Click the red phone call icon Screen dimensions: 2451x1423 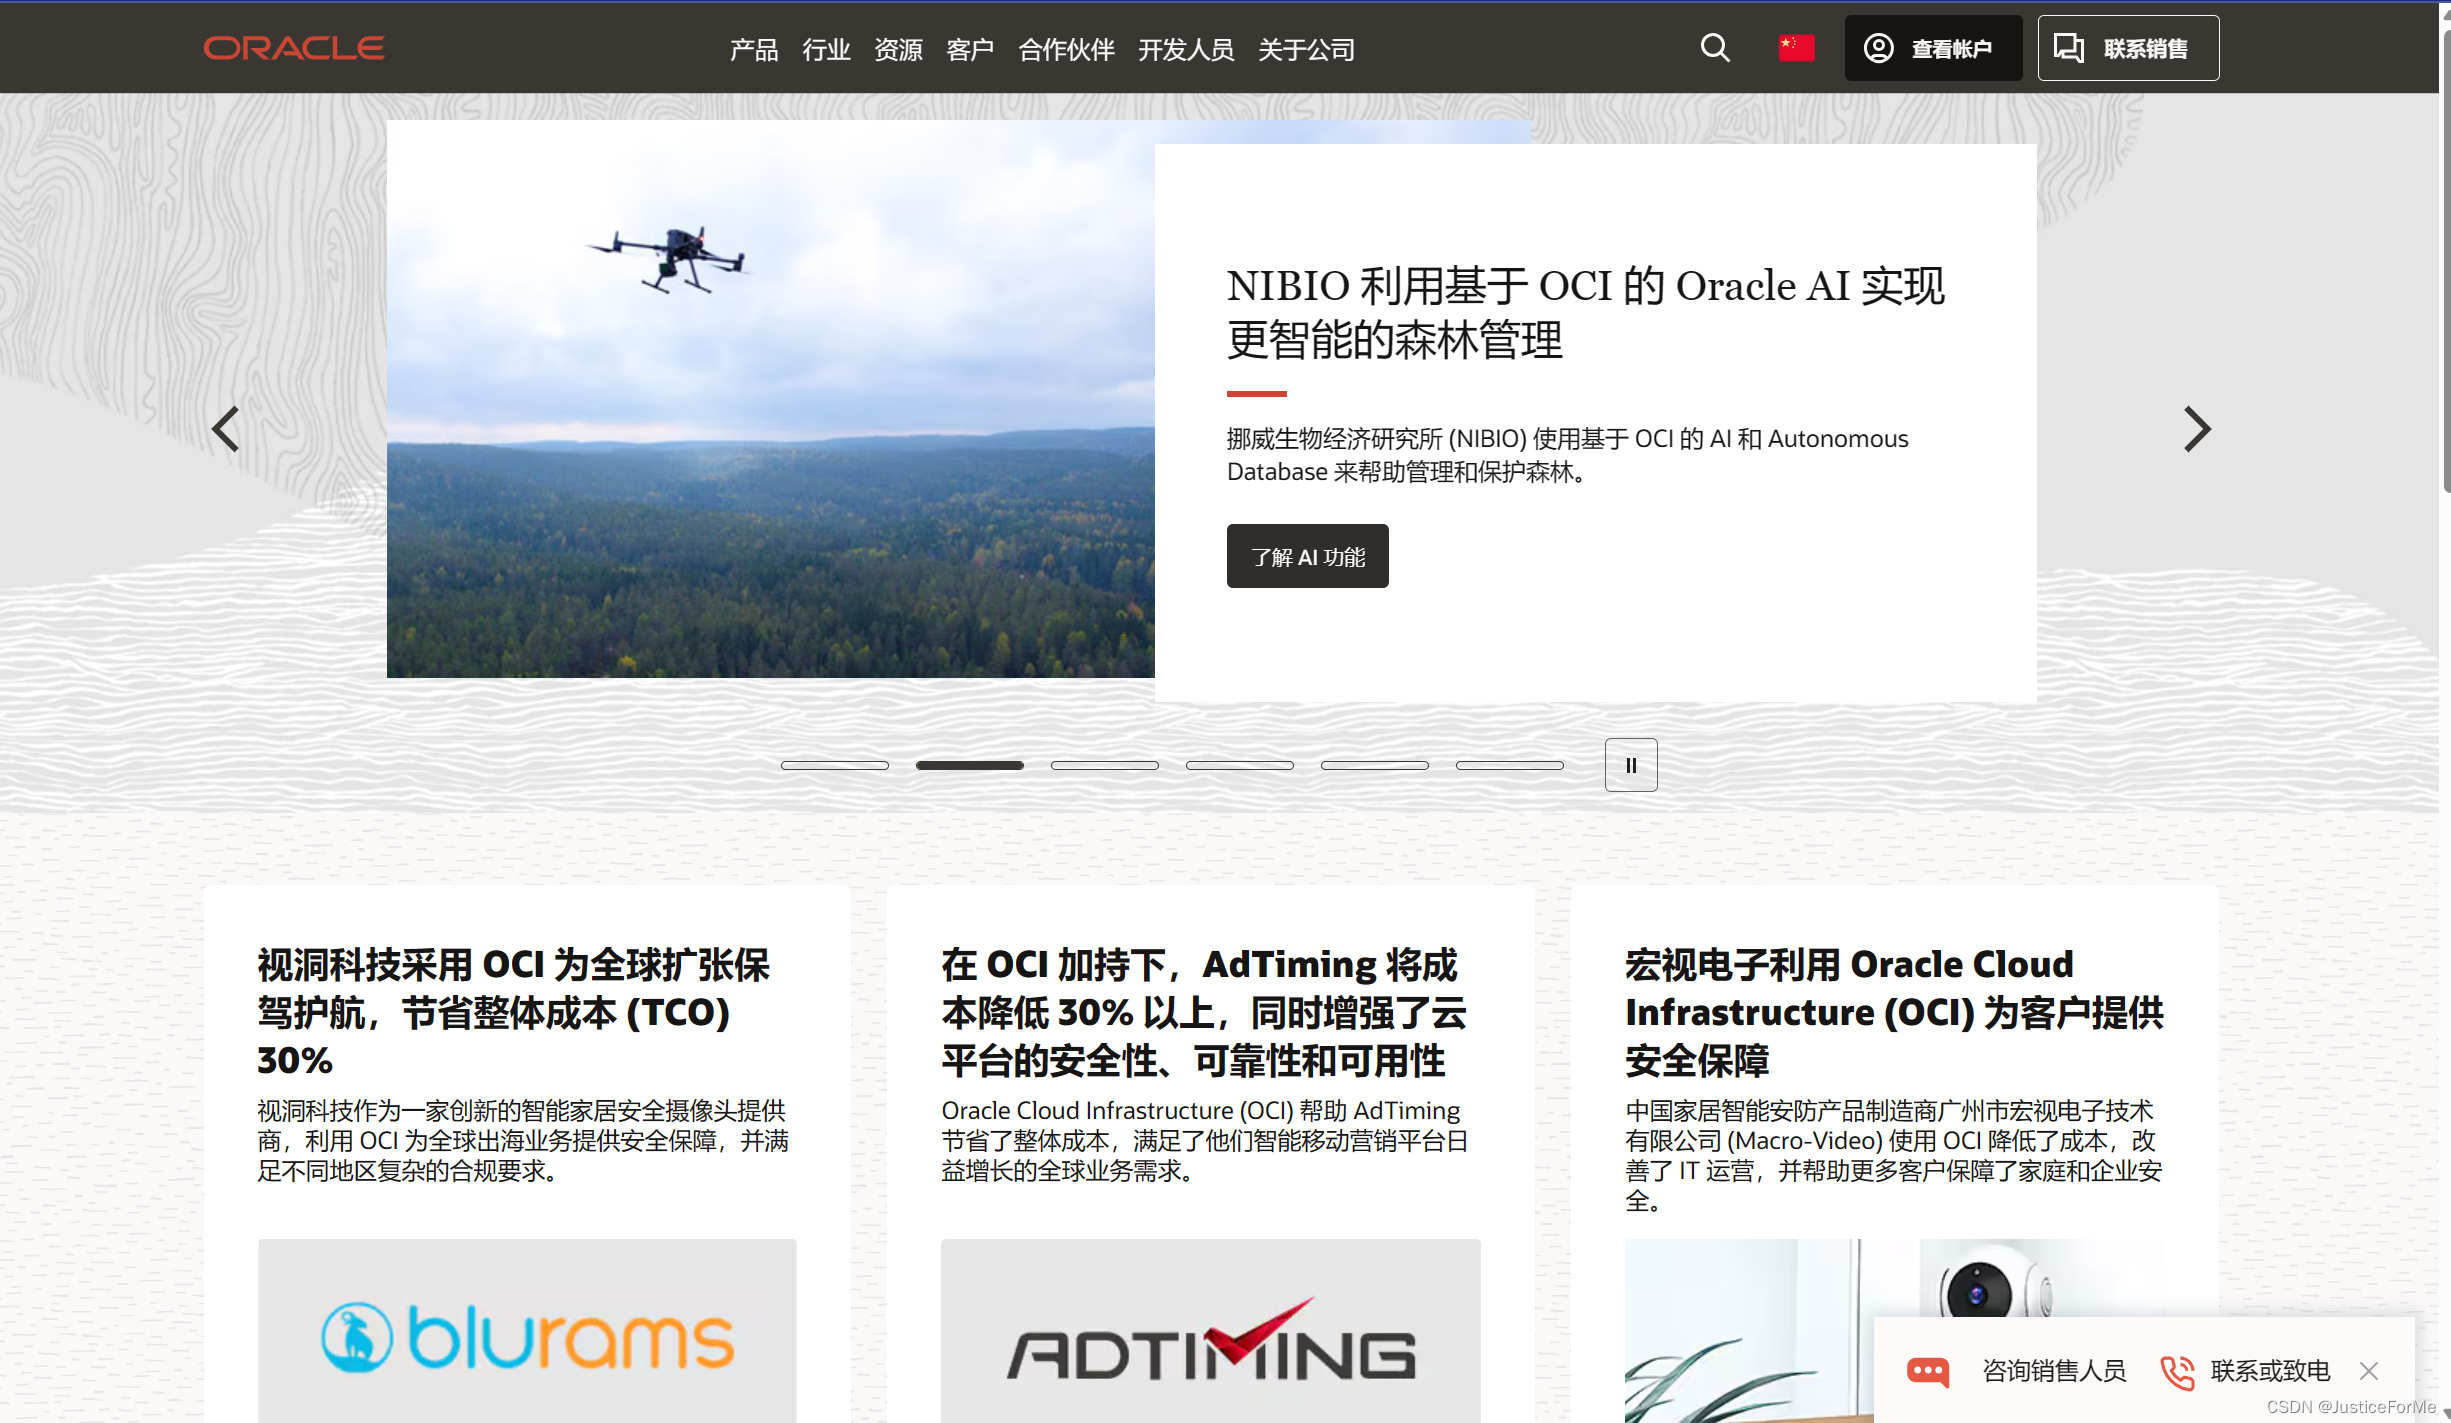click(x=2177, y=1371)
